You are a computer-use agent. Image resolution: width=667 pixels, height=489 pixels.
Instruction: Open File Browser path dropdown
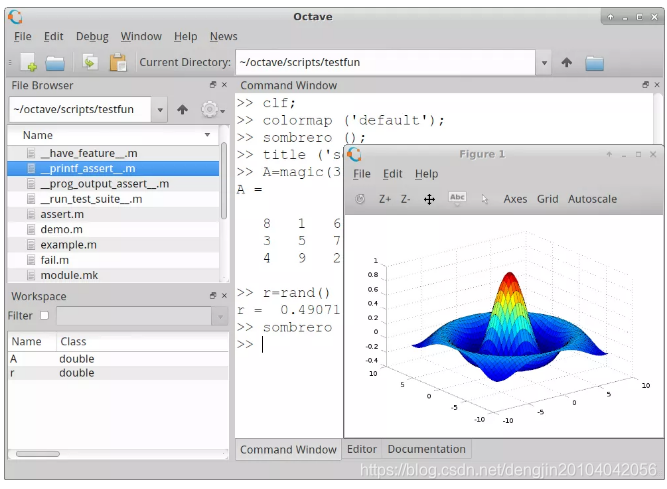point(160,110)
